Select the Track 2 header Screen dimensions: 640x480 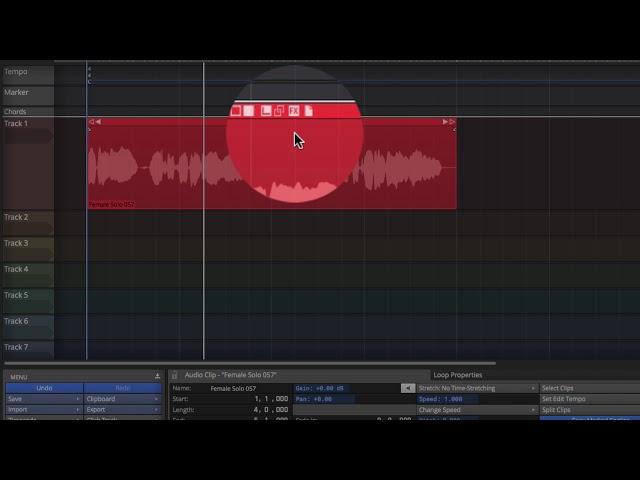pos(27,218)
